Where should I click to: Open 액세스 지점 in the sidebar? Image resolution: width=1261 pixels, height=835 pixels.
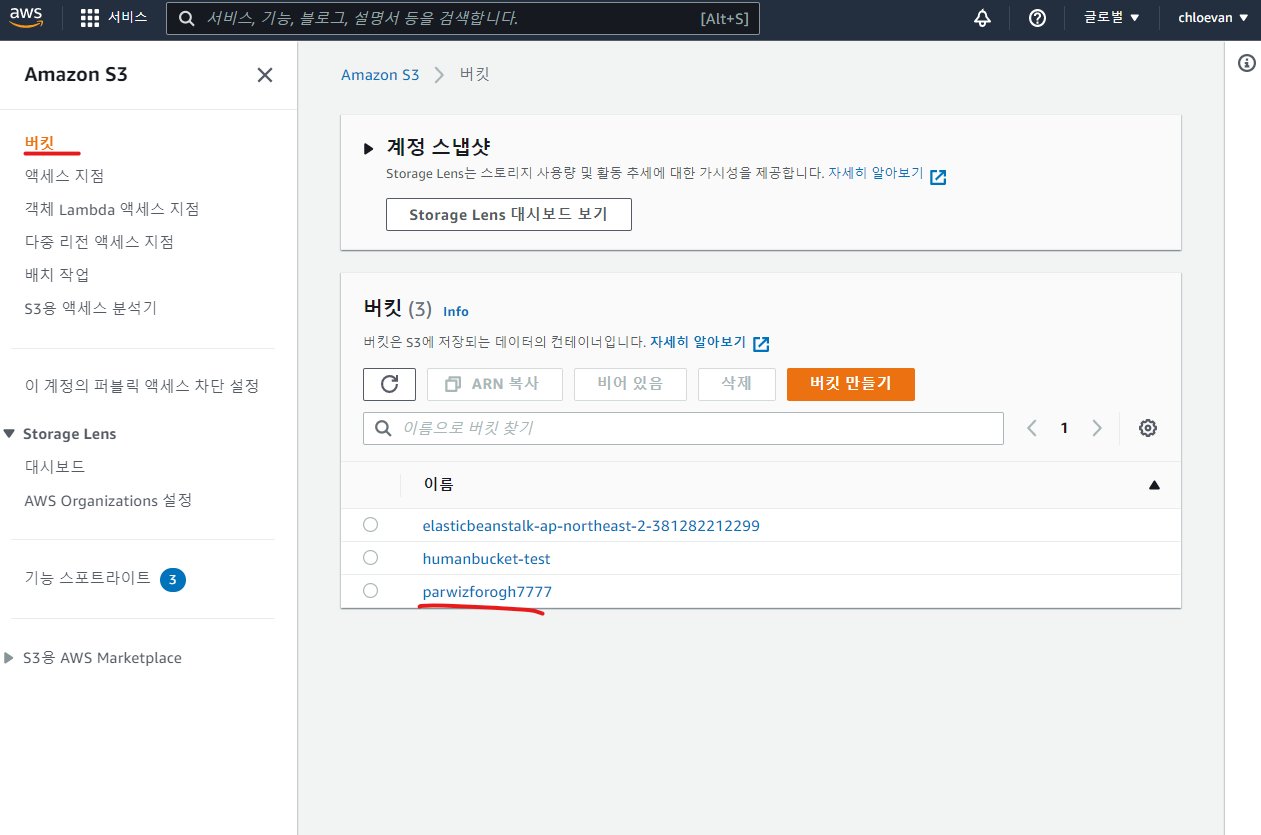coord(64,176)
